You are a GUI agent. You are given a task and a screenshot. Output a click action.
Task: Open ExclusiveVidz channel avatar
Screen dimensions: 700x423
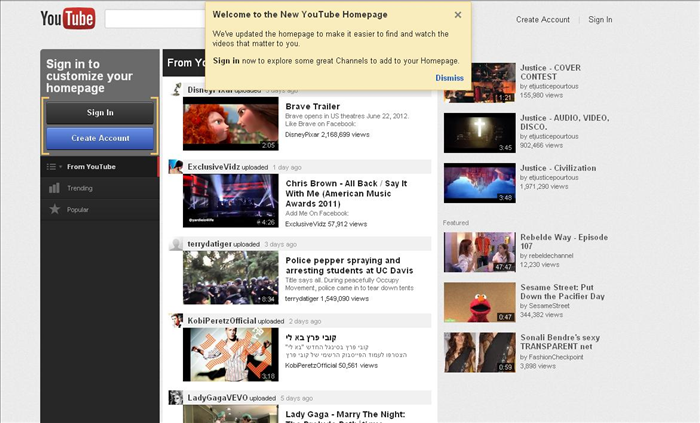pyautogui.click(x=176, y=166)
